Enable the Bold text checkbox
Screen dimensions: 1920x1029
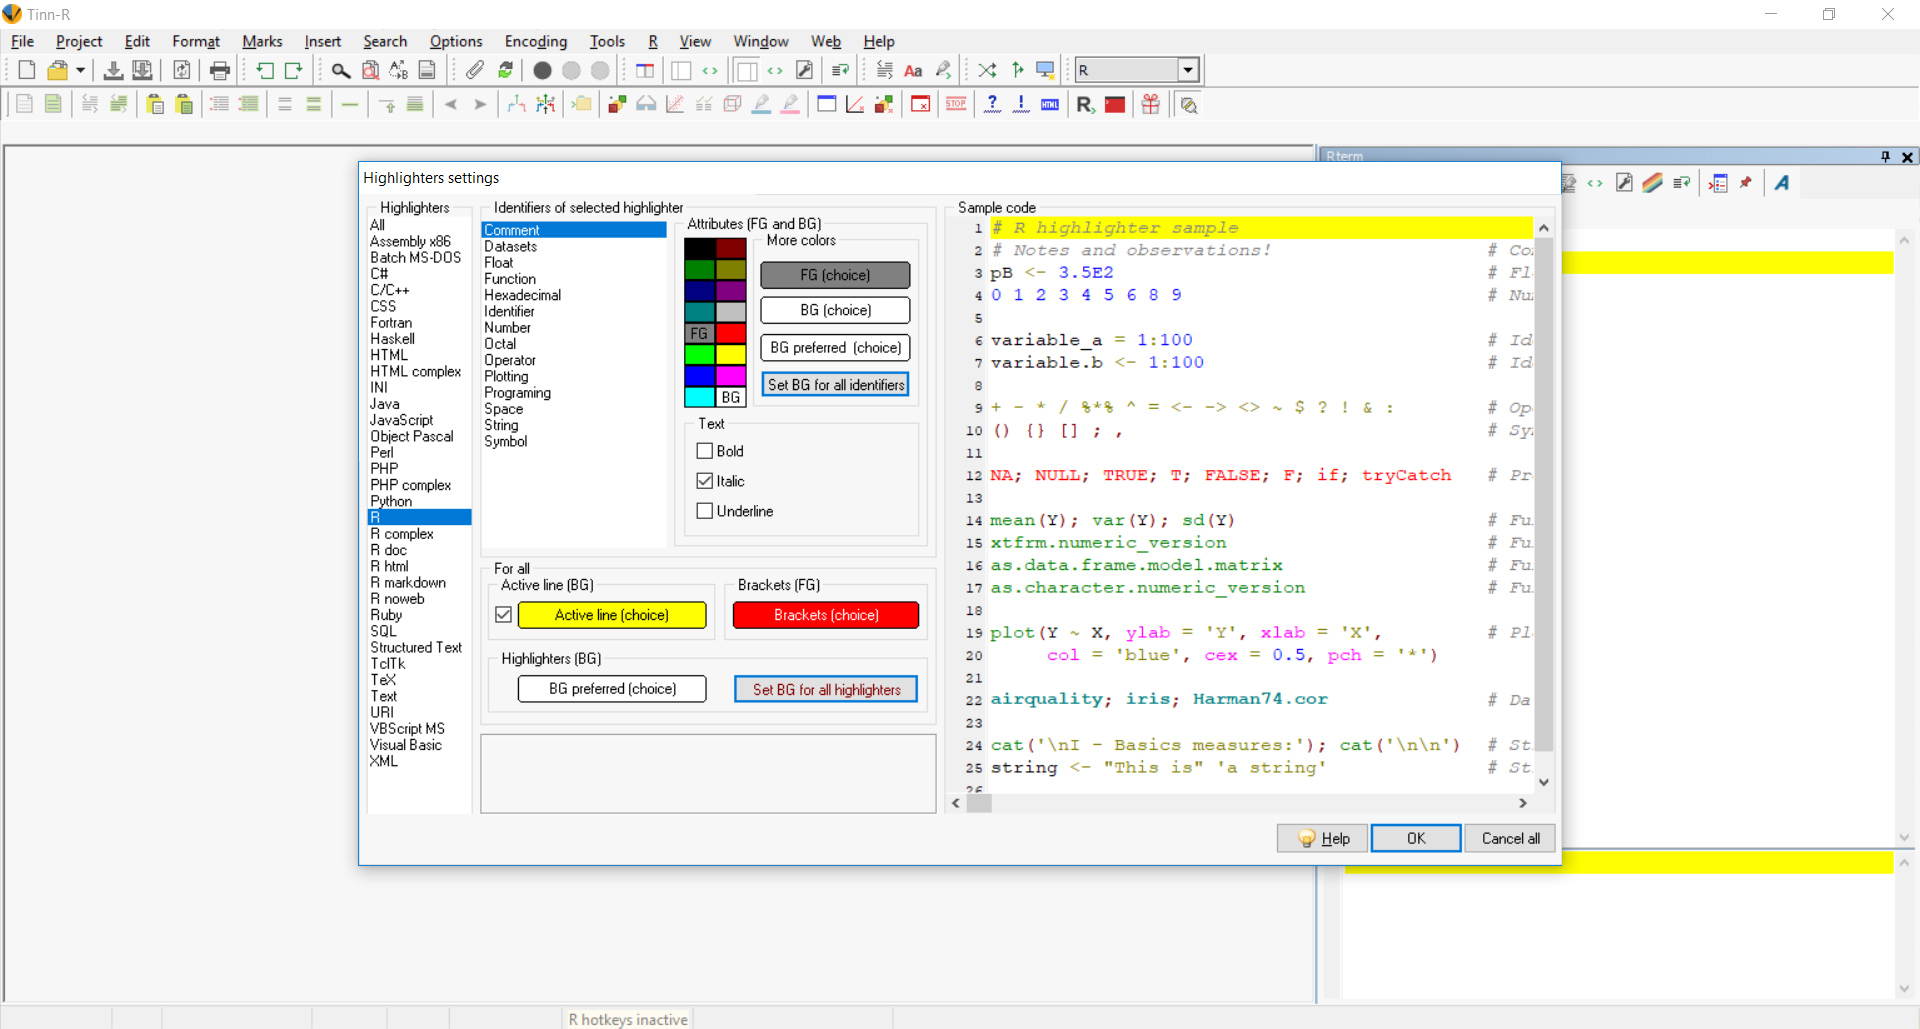click(705, 451)
